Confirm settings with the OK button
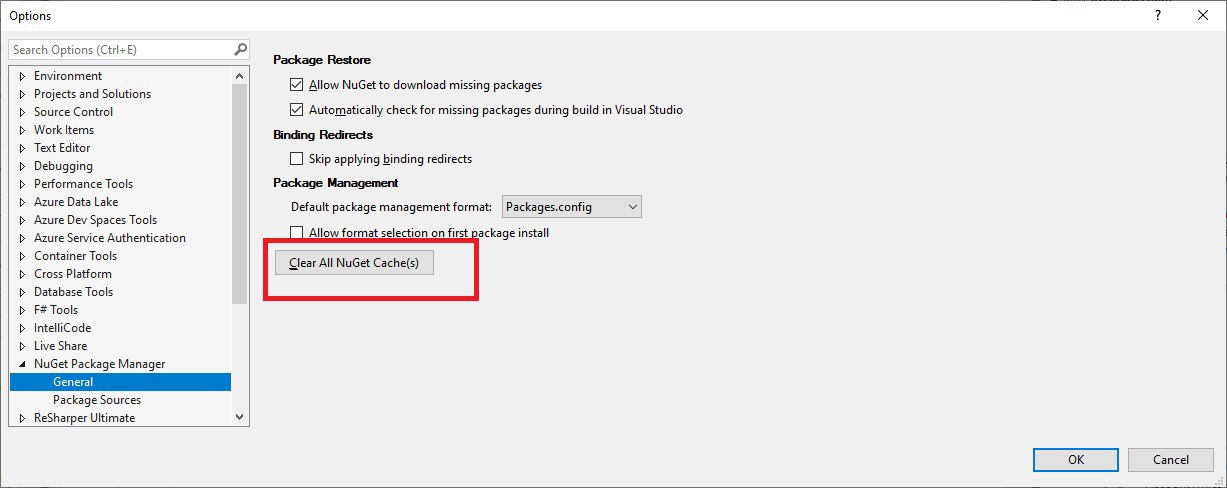Image resolution: width=1227 pixels, height=488 pixels. [1076, 460]
